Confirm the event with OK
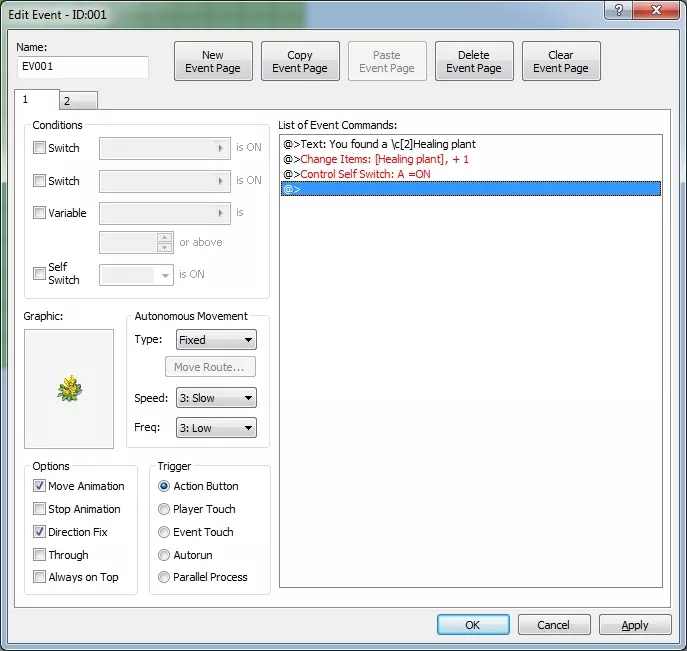 473,625
